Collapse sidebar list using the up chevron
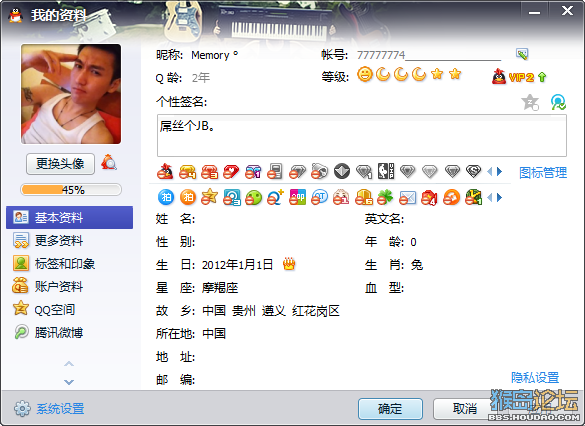The width and height of the screenshot is (585, 426). click(69, 363)
